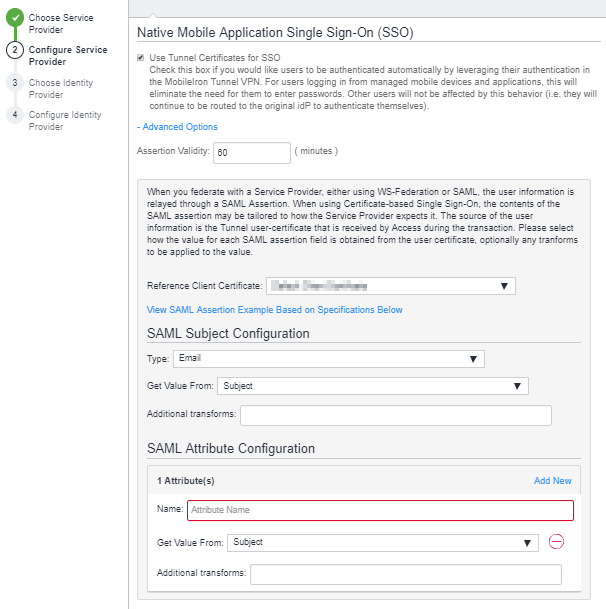606x609 pixels.
Task: Open attribute Get Value From dropdown
Action: point(382,542)
